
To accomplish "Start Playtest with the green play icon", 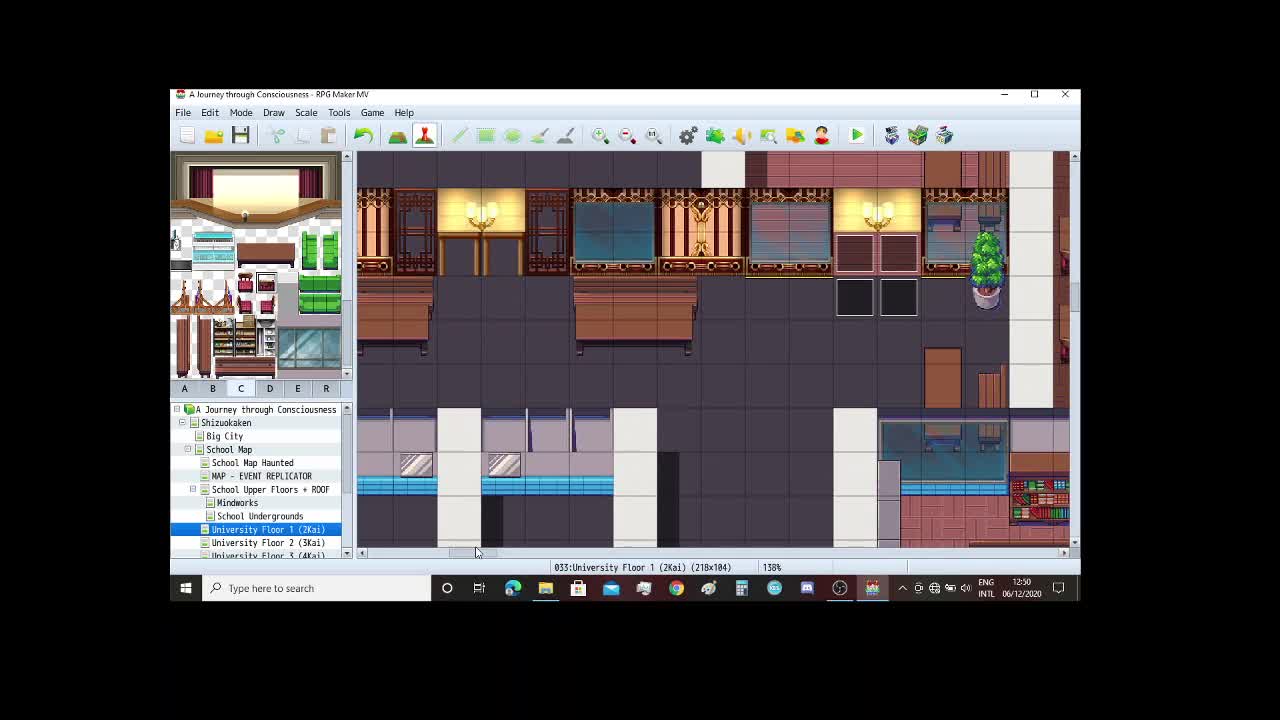I will (857, 135).
